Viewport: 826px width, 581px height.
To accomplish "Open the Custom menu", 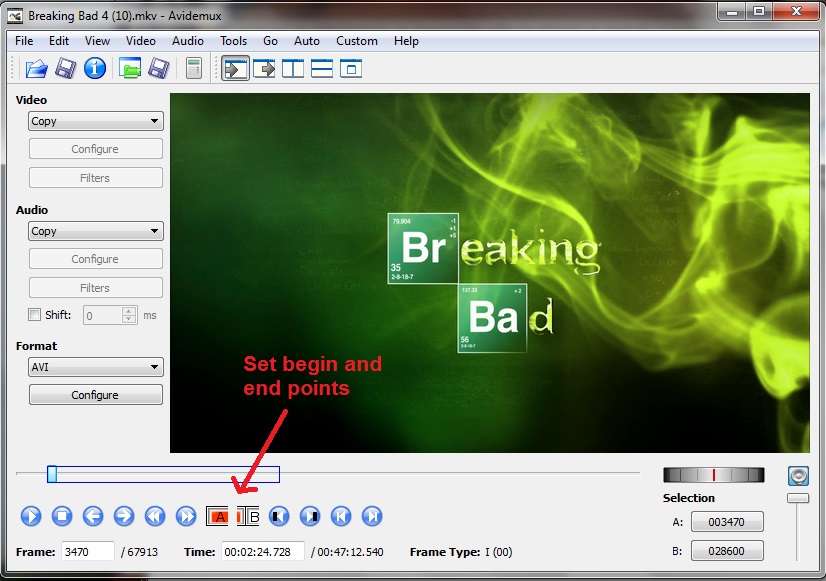I will coord(357,41).
